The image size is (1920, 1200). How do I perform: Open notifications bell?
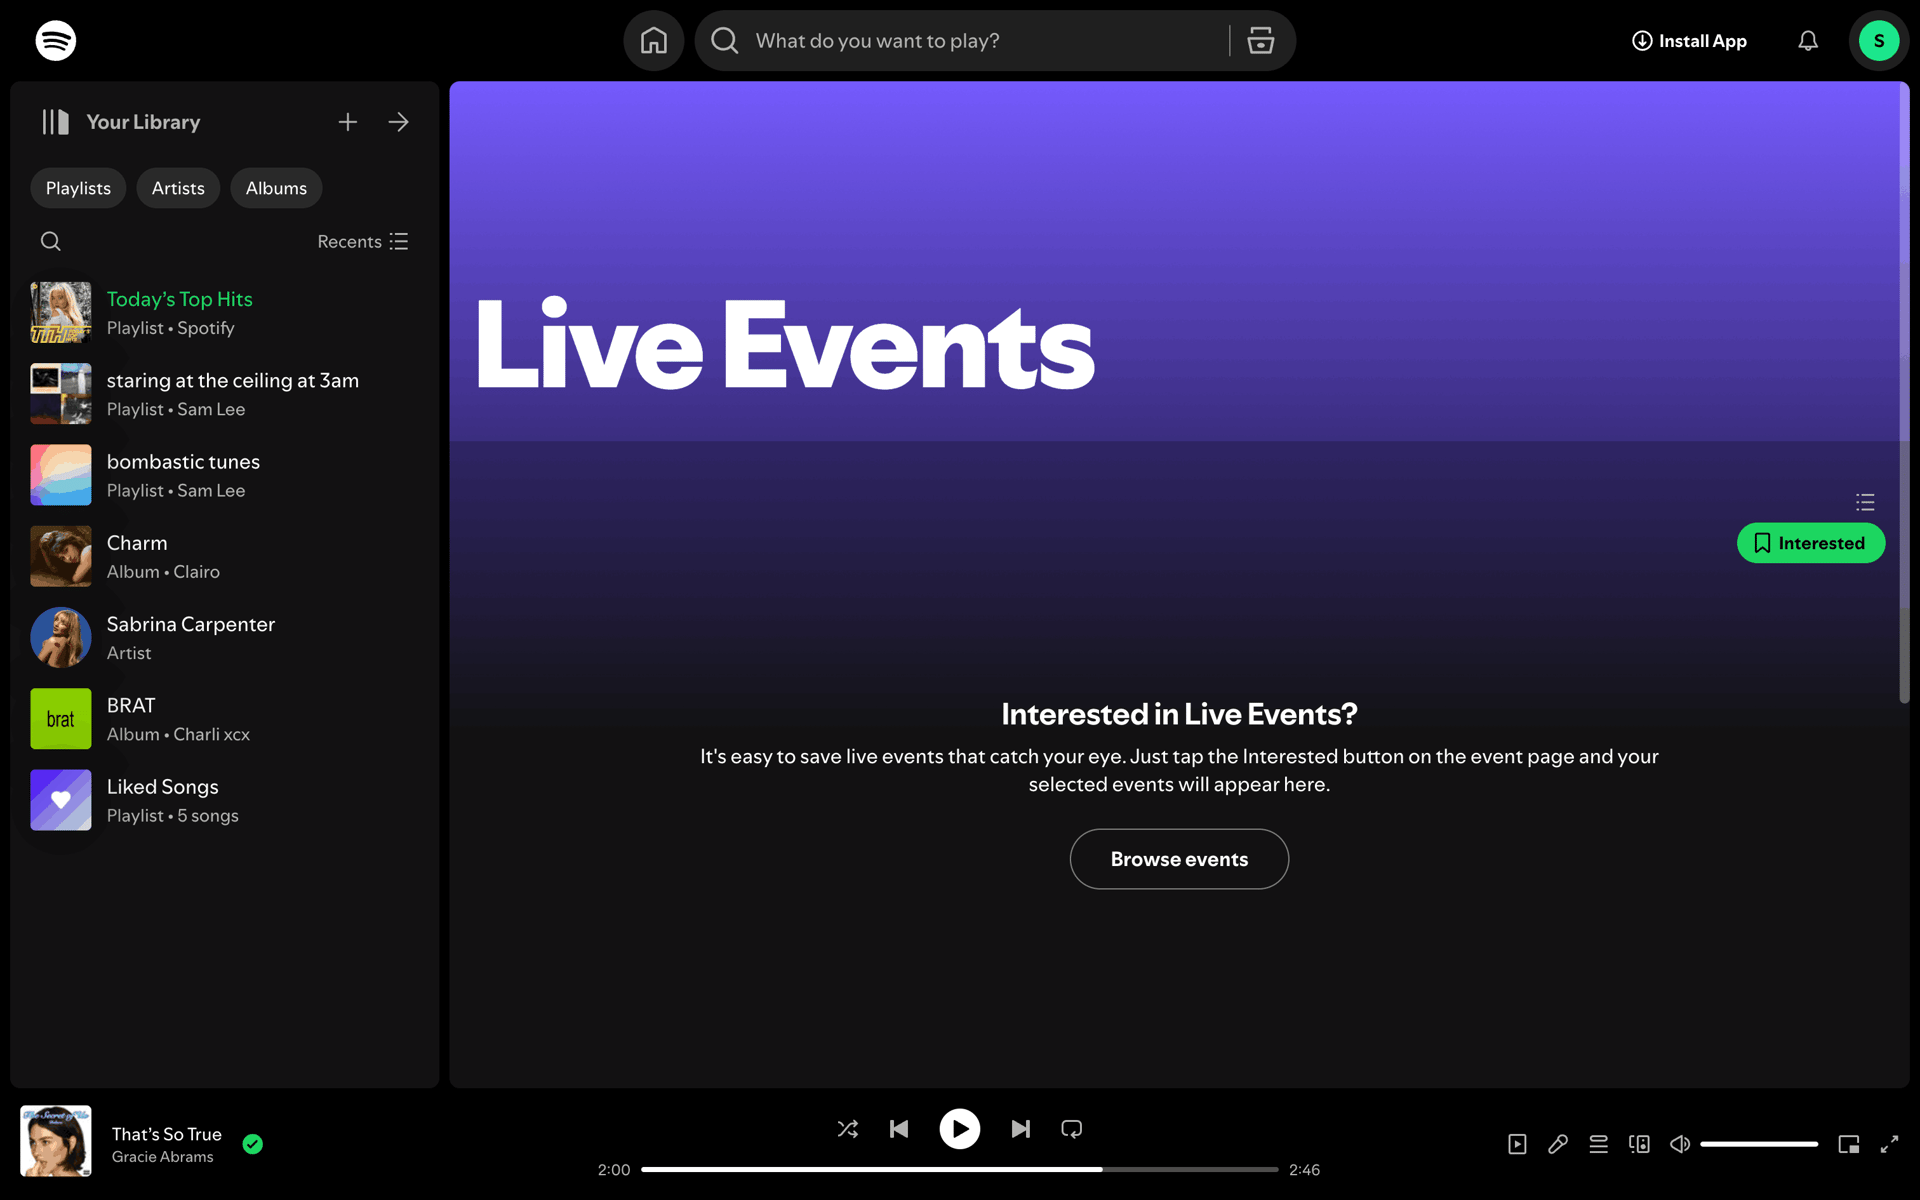tap(1808, 41)
